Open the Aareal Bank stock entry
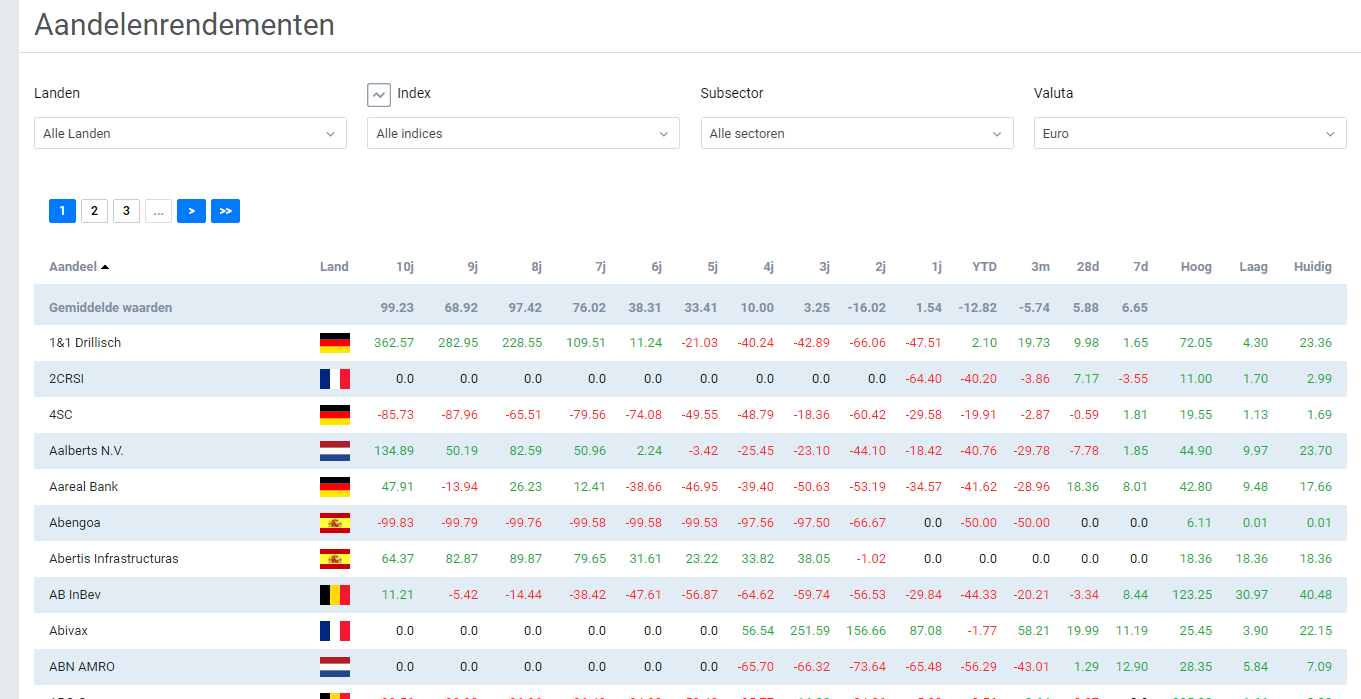The width and height of the screenshot is (1361, 699). point(84,487)
